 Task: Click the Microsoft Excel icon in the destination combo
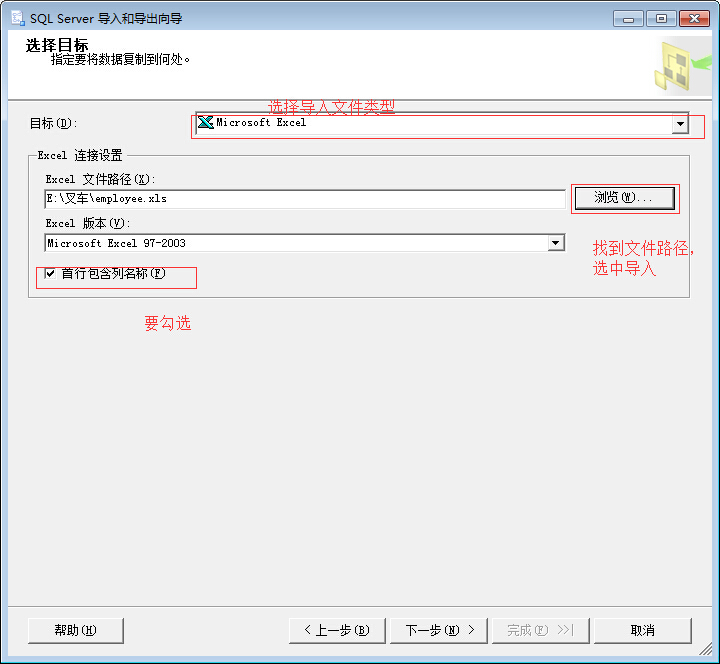pos(205,123)
